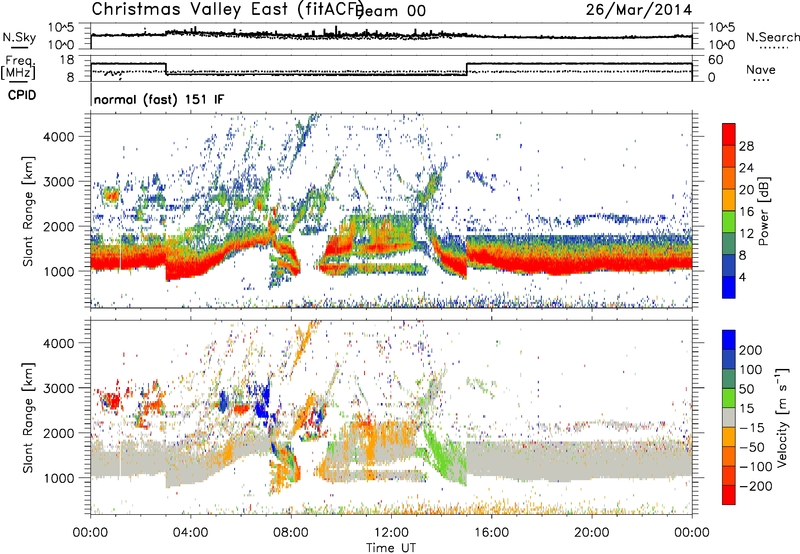Viewport: 800px width, 554px height.
Task: Click the Freq. [MHz] axis label
Action: click(18, 68)
